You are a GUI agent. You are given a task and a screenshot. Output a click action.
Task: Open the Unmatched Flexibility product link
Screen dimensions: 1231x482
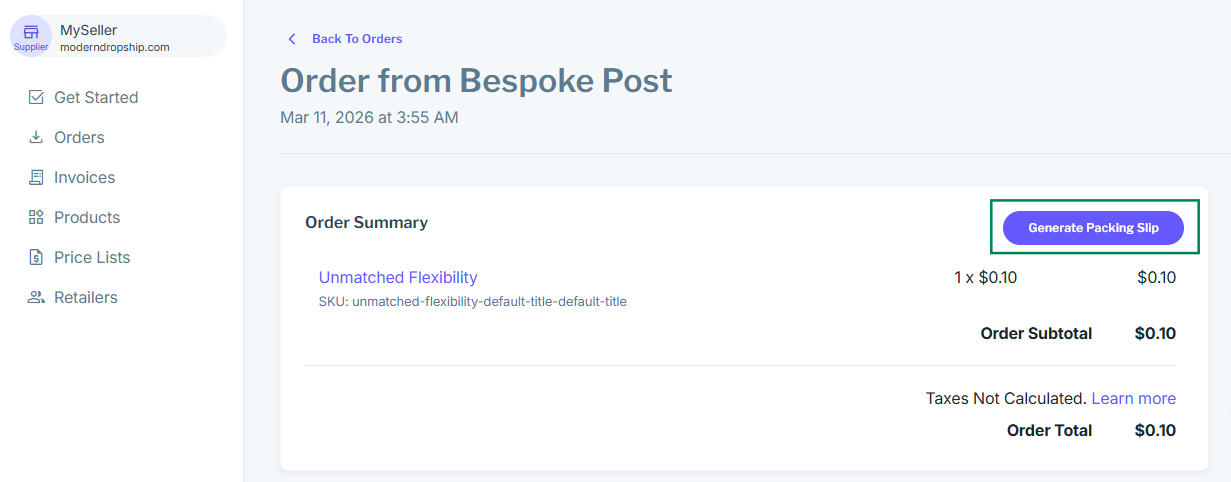[398, 277]
